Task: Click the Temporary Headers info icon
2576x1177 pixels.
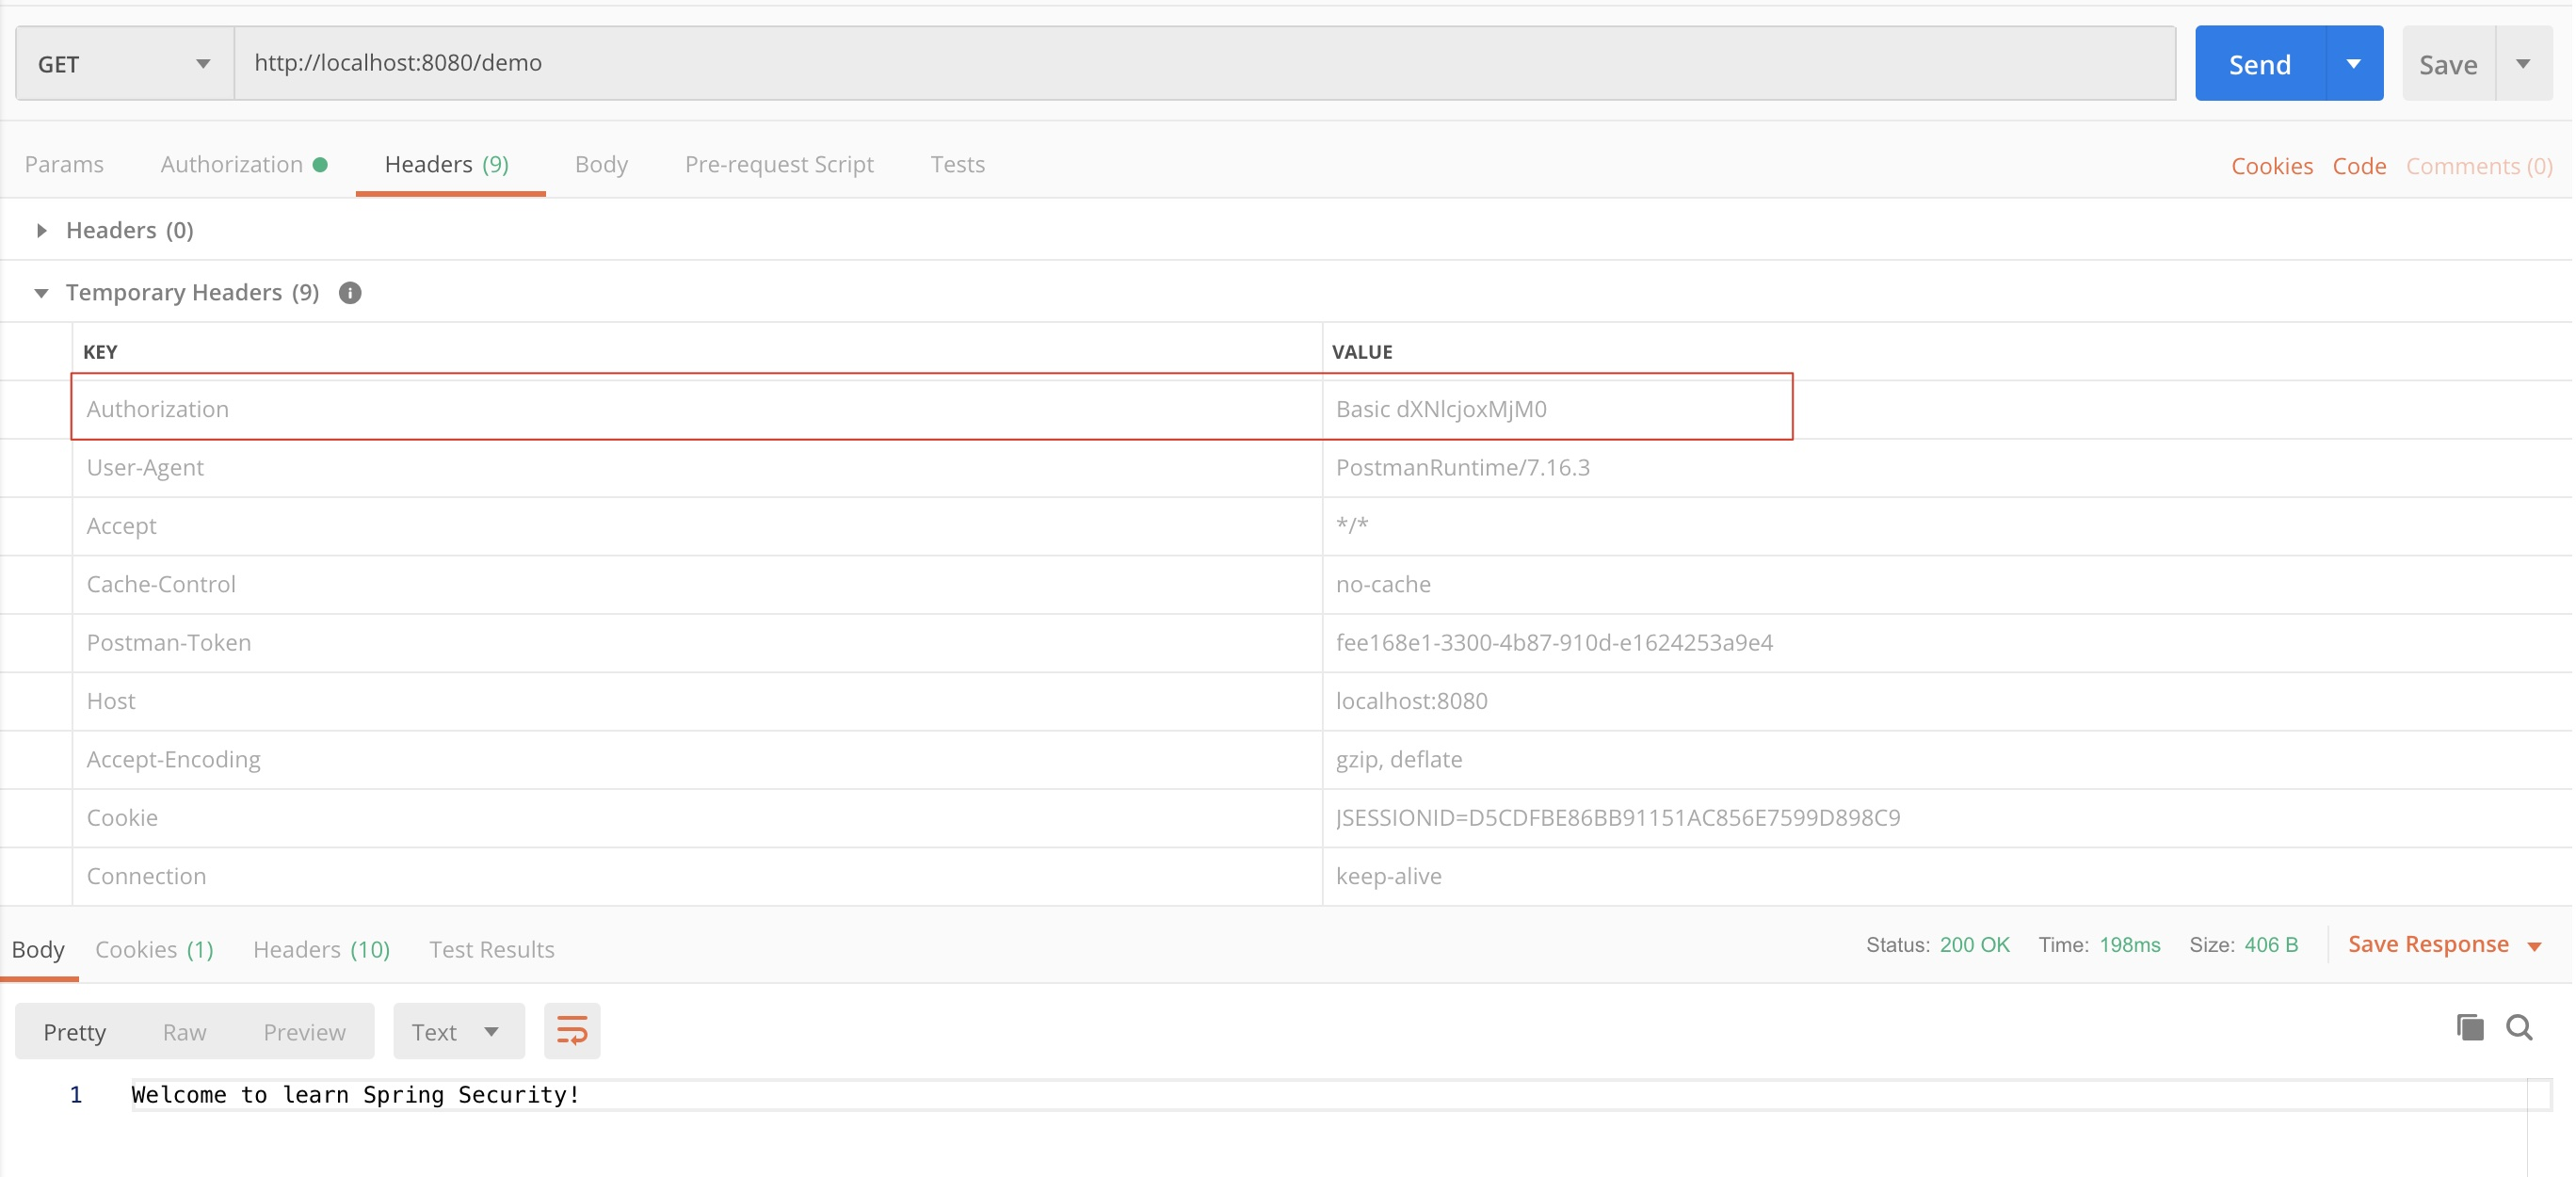Action: pos(350,293)
